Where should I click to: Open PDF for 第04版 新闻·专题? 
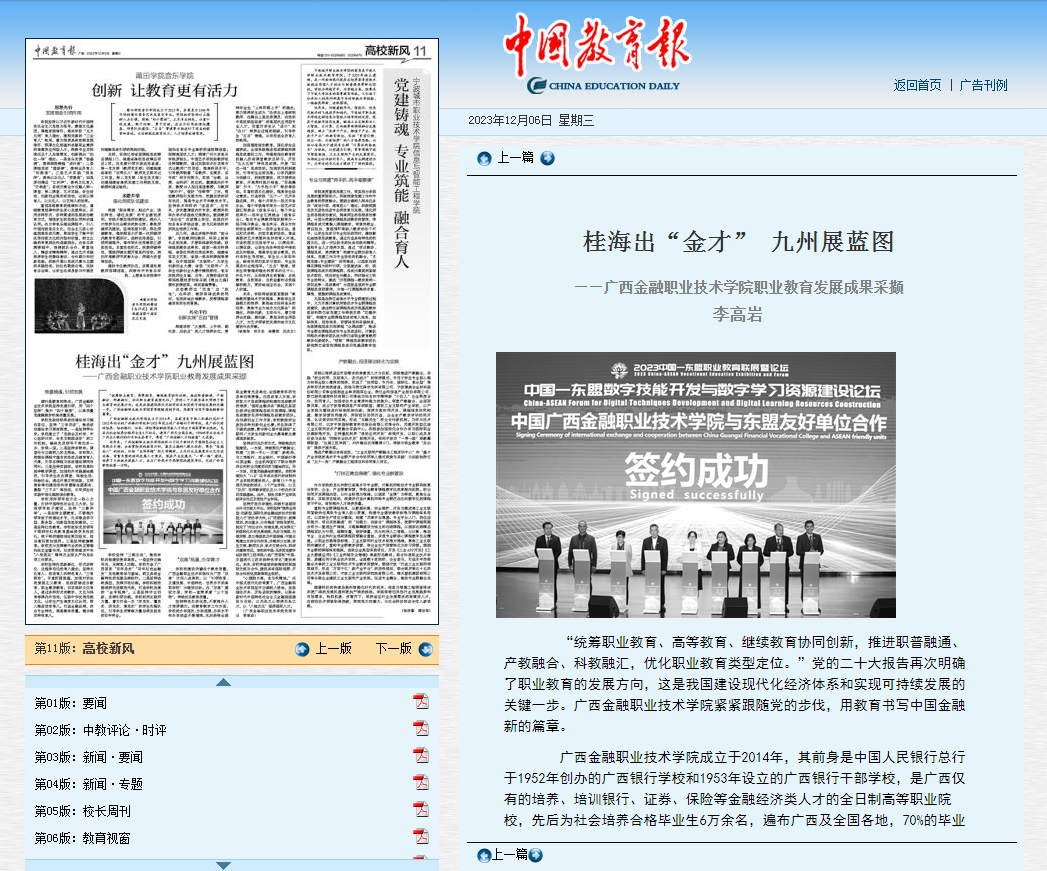pos(421,783)
